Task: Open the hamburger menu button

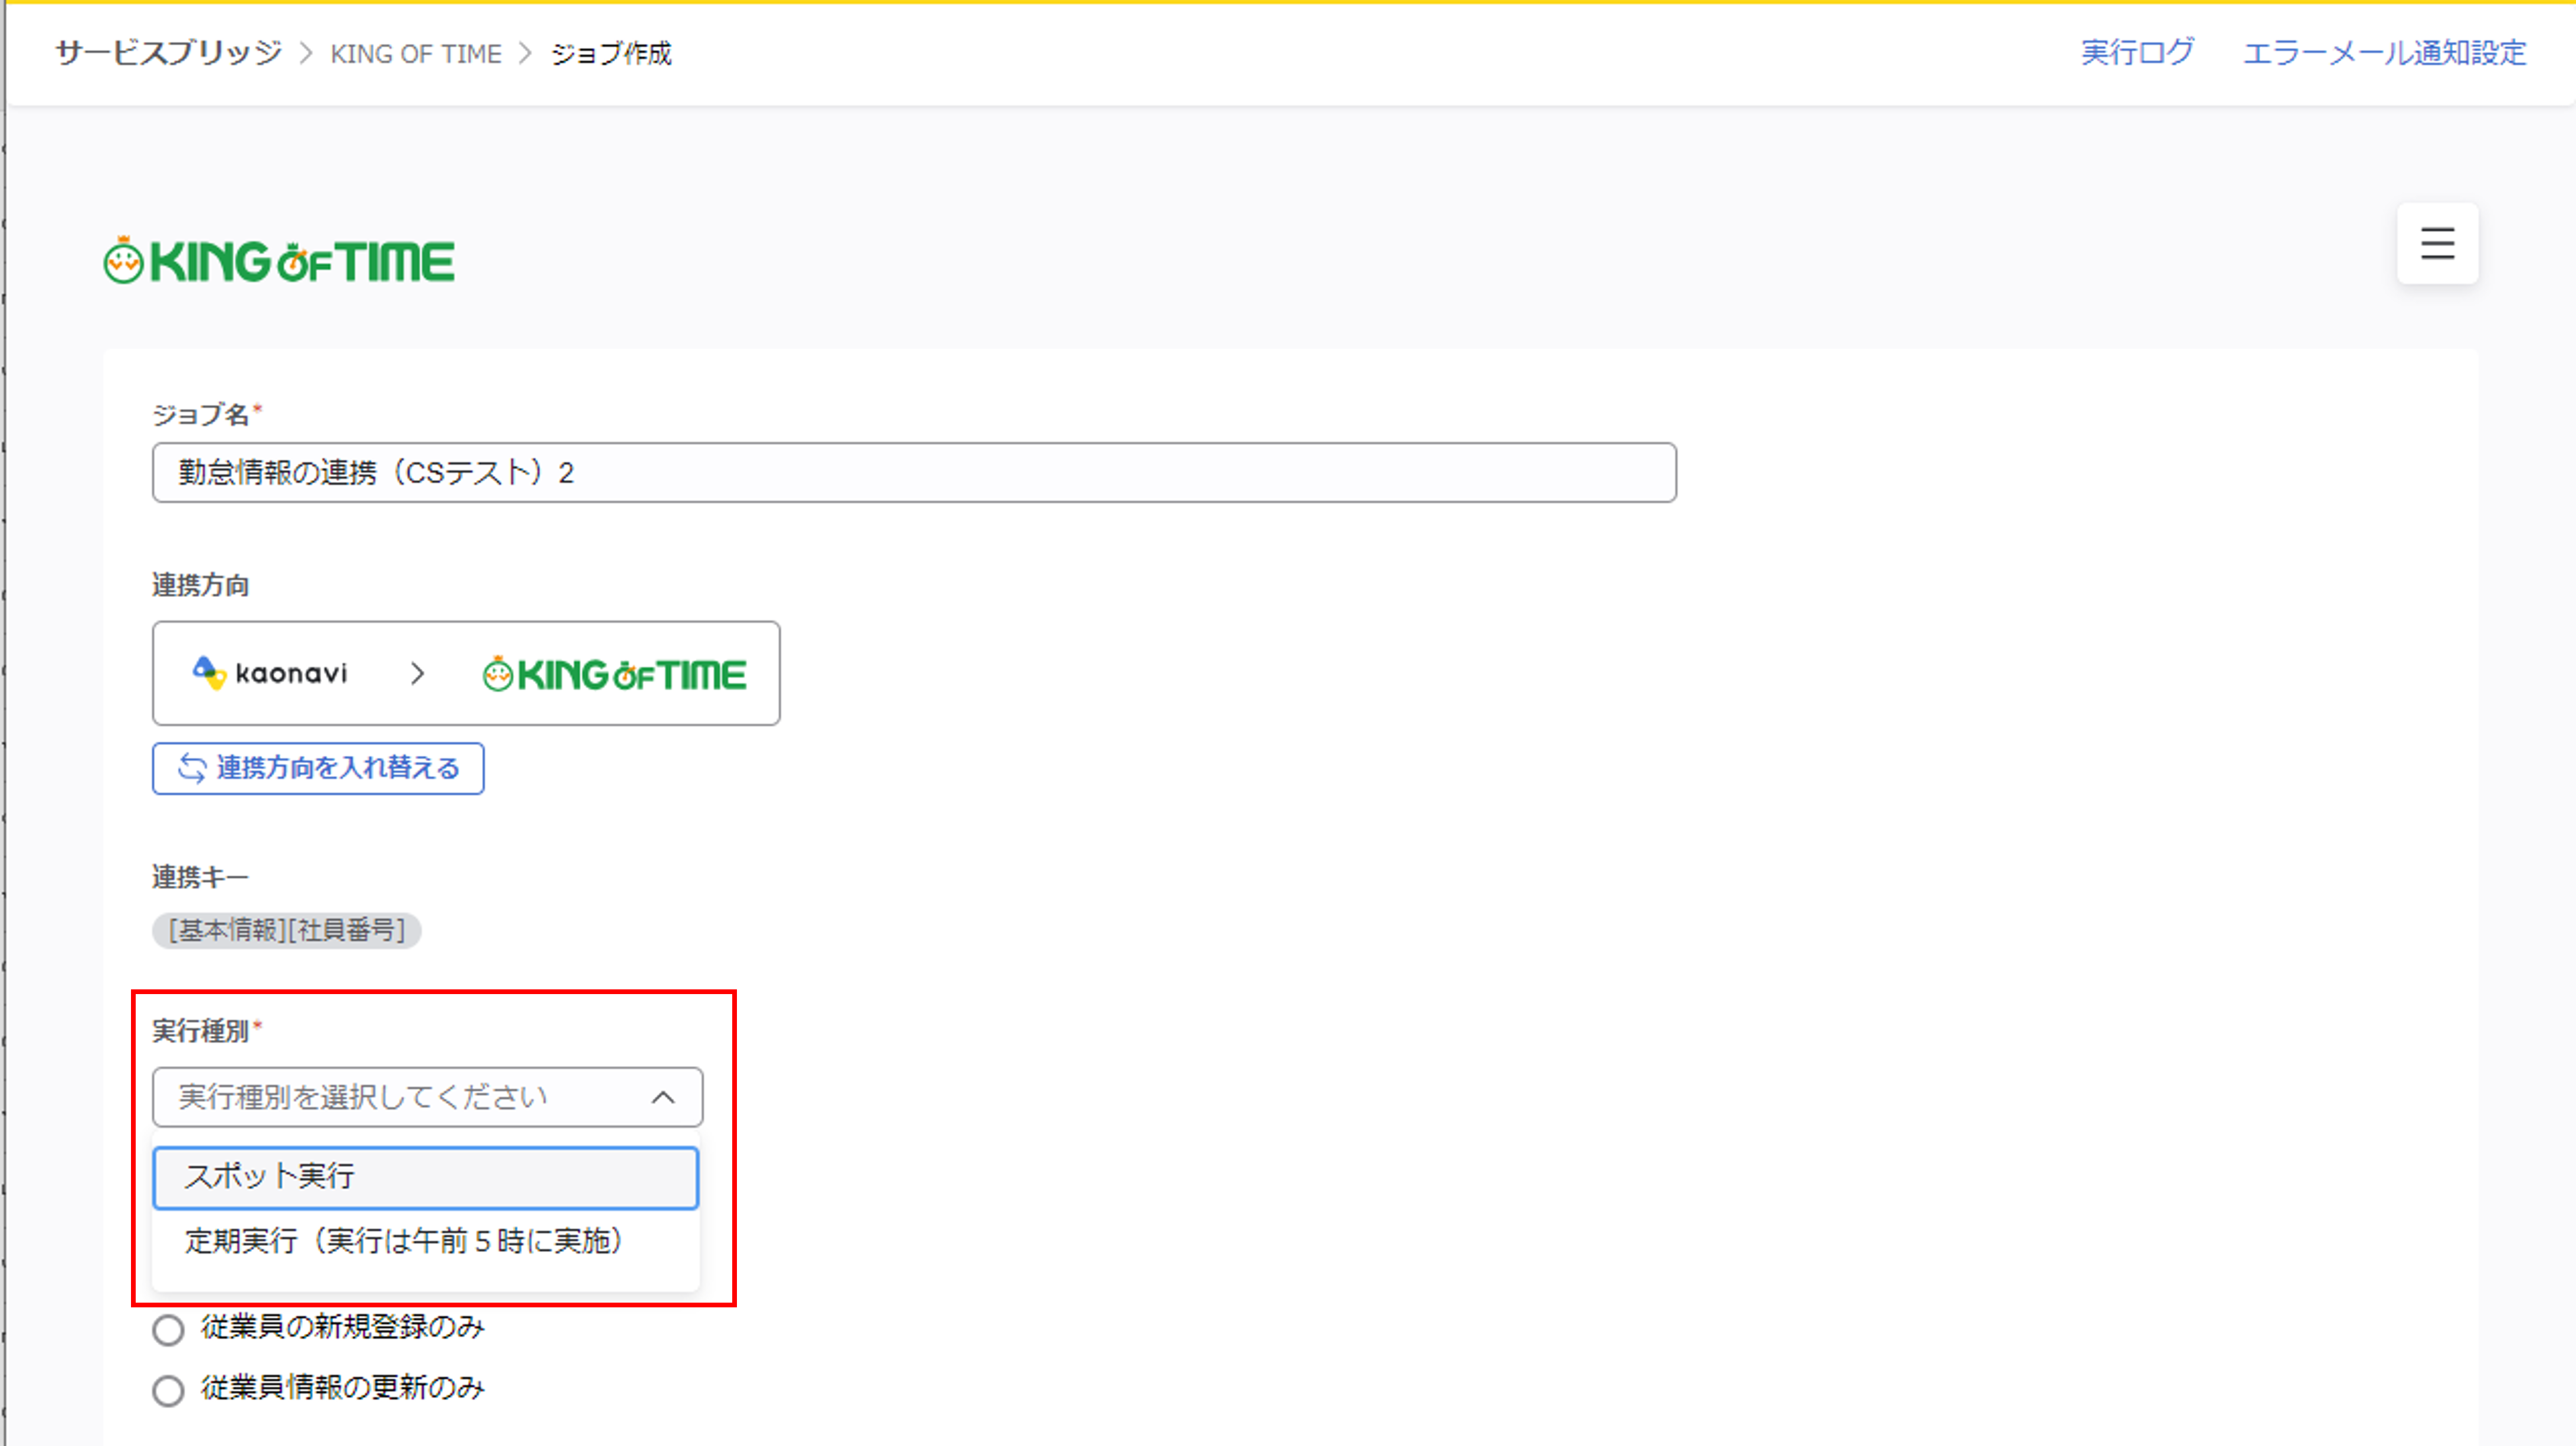Action: 2437,243
